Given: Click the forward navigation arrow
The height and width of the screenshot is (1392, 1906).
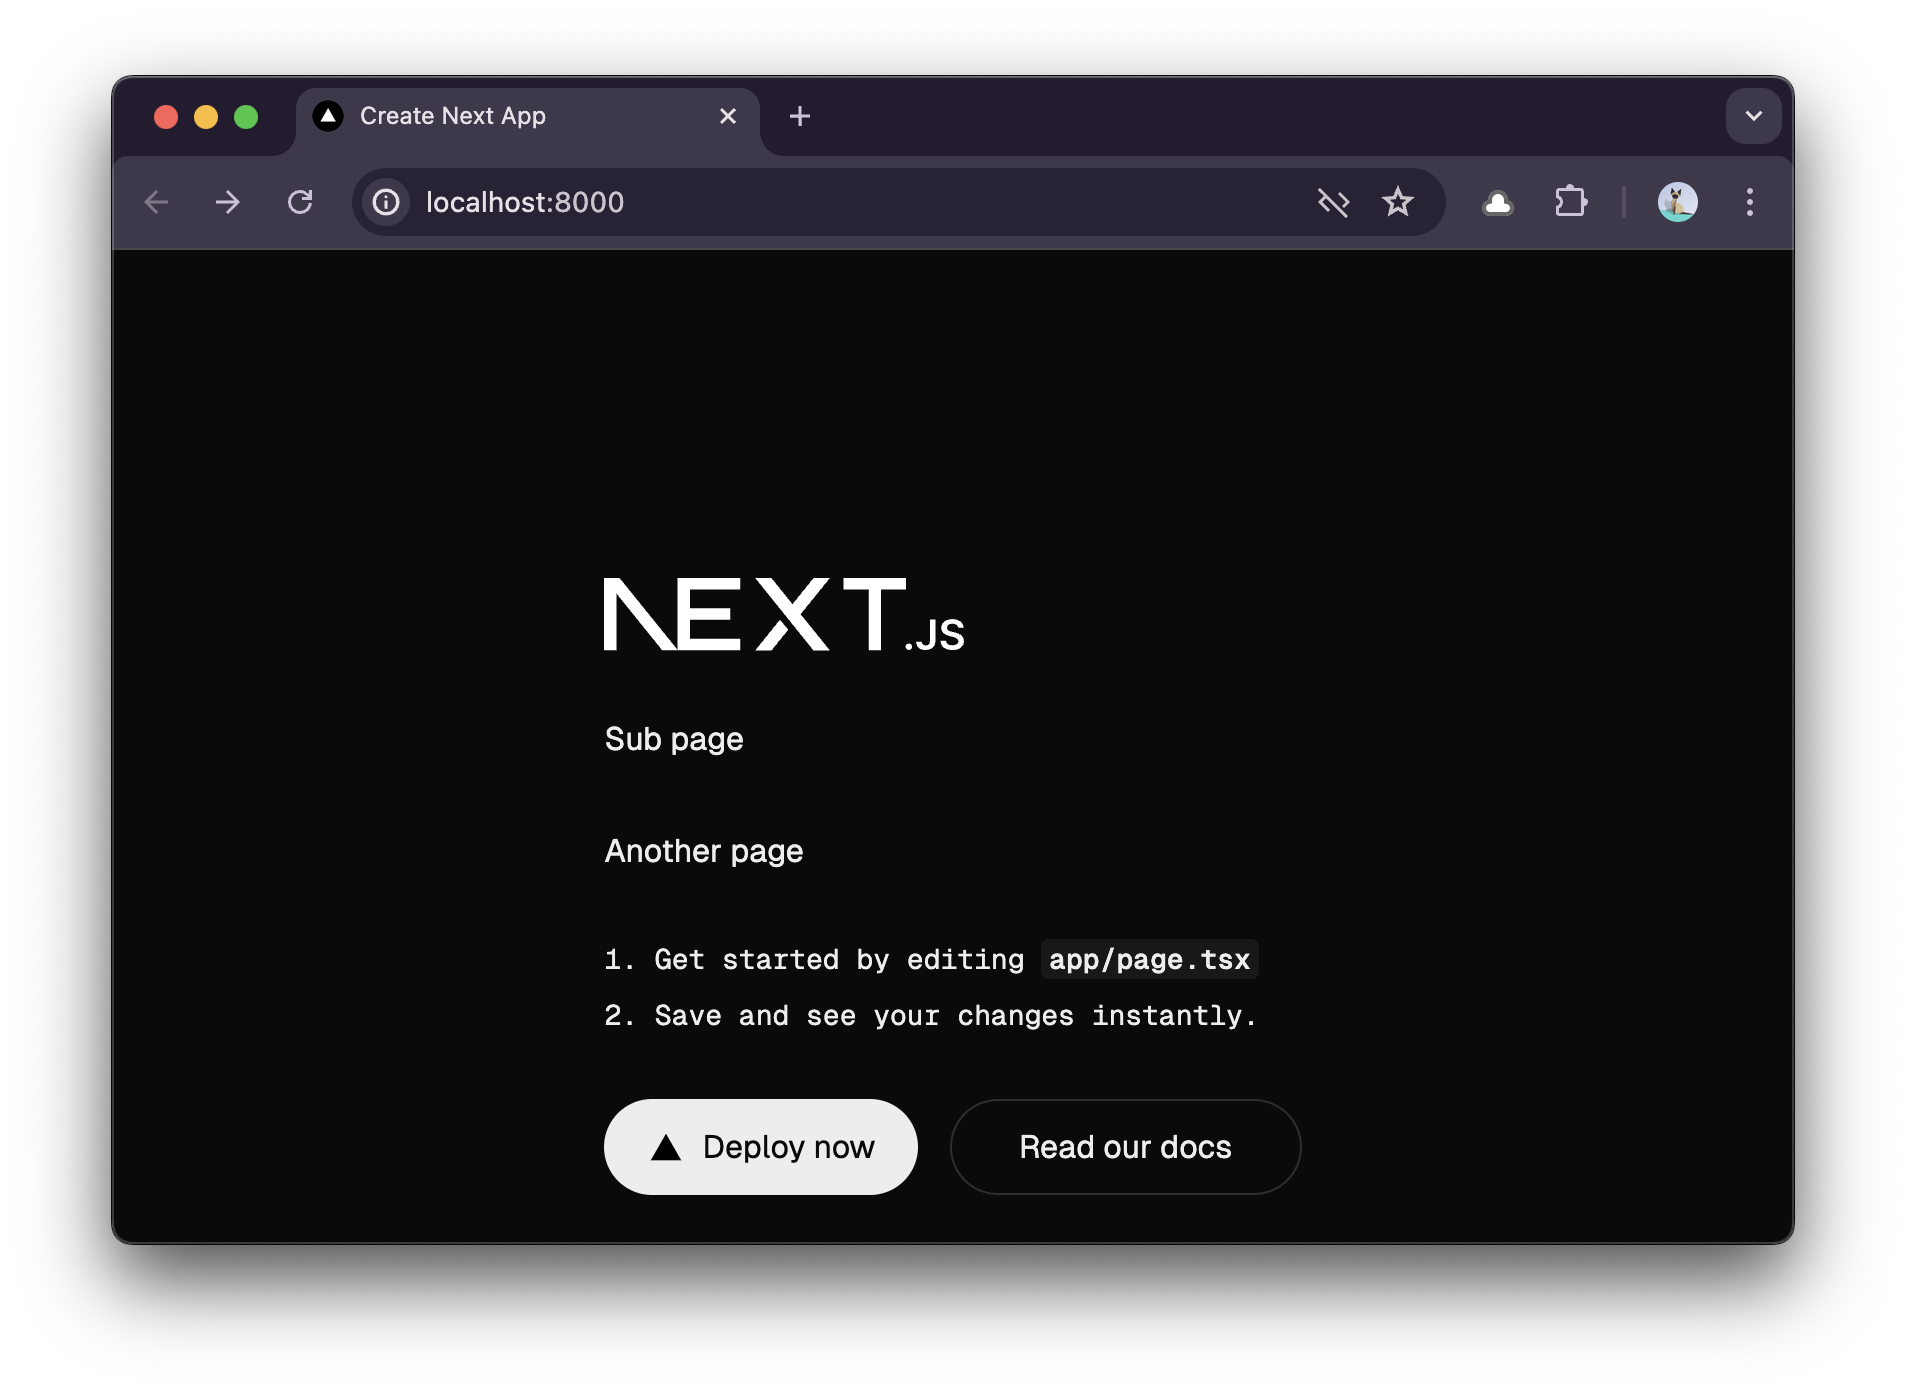Looking at the screenshot, I should tap(228, 203).
